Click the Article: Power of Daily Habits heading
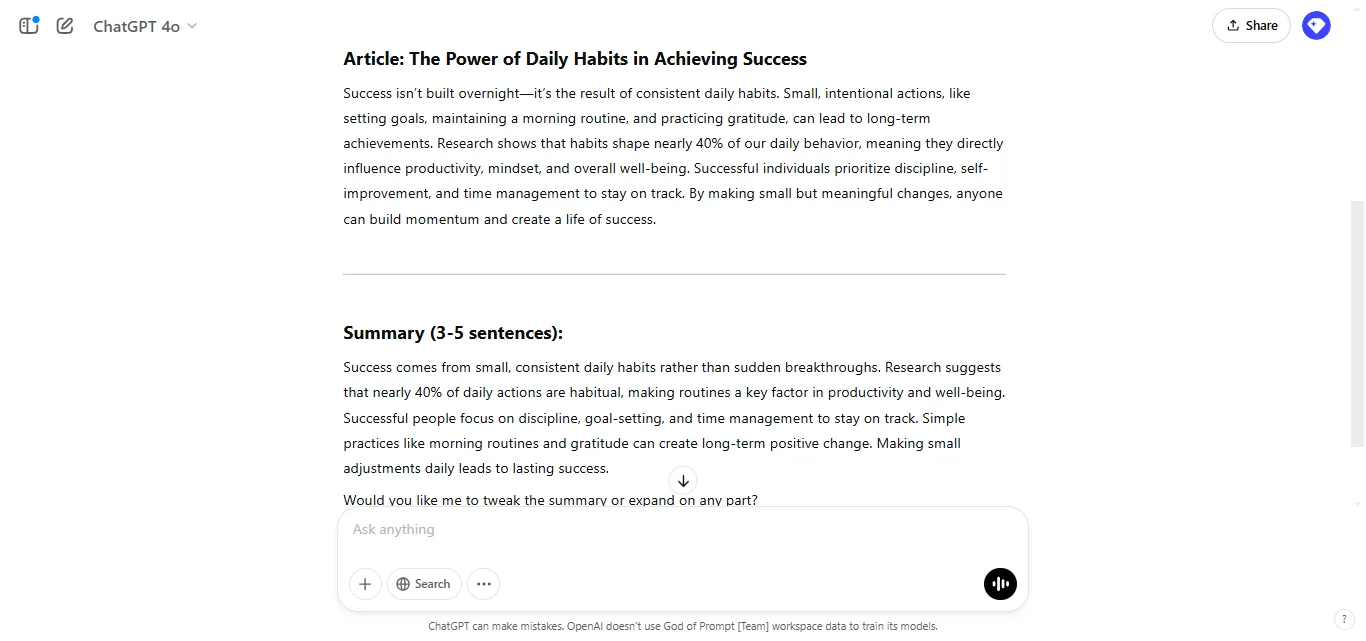 tap(575, 59)
